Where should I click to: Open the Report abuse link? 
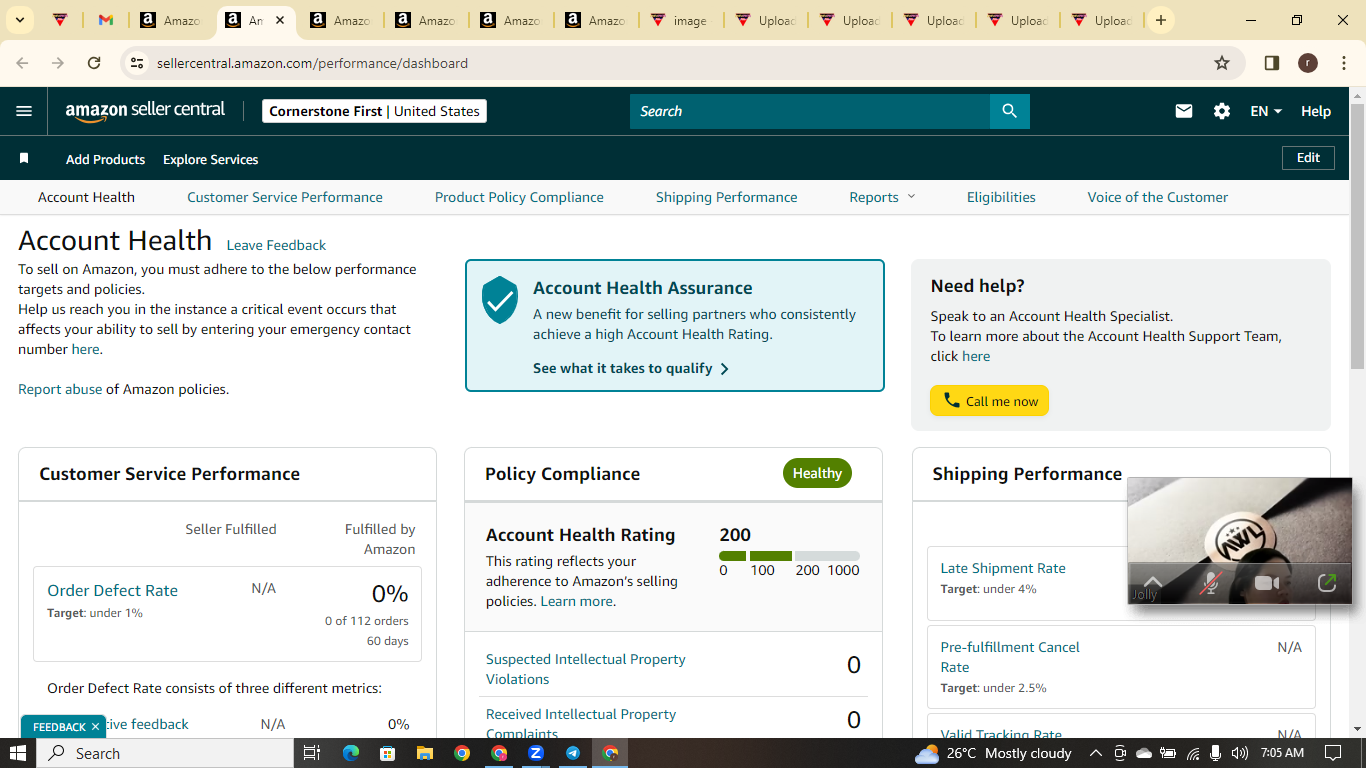click(60, 389)
